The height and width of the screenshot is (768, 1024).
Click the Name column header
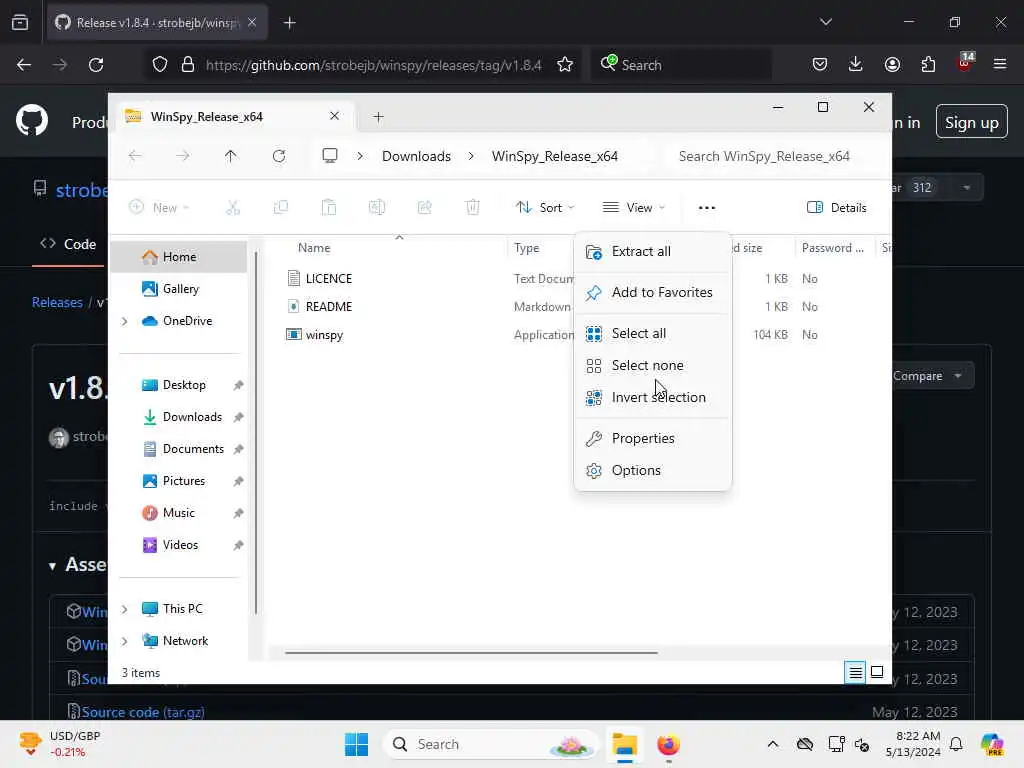pos(313,248)
